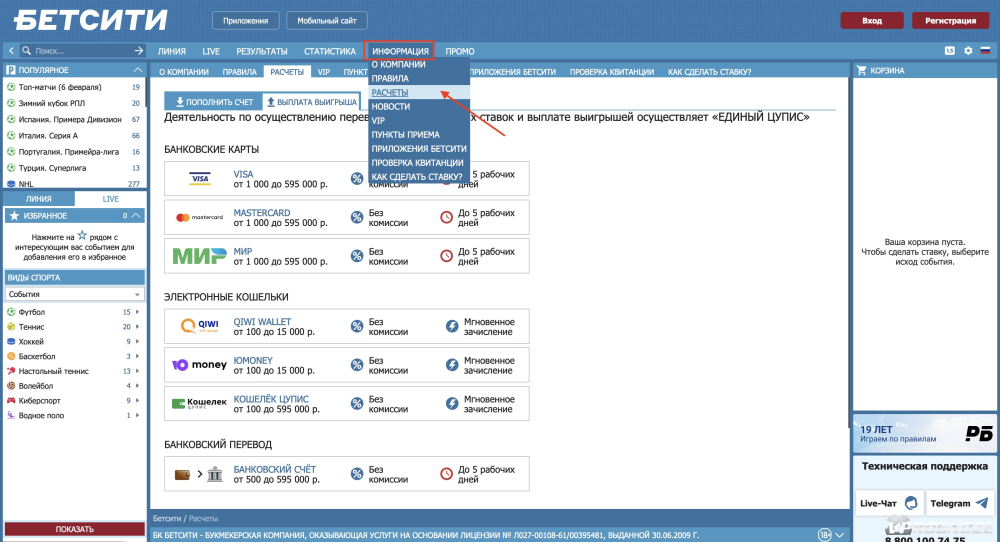The image size is (1000, 542).
Task: Click the Live-Чат bubble icon
Action: tap(911, 503)
